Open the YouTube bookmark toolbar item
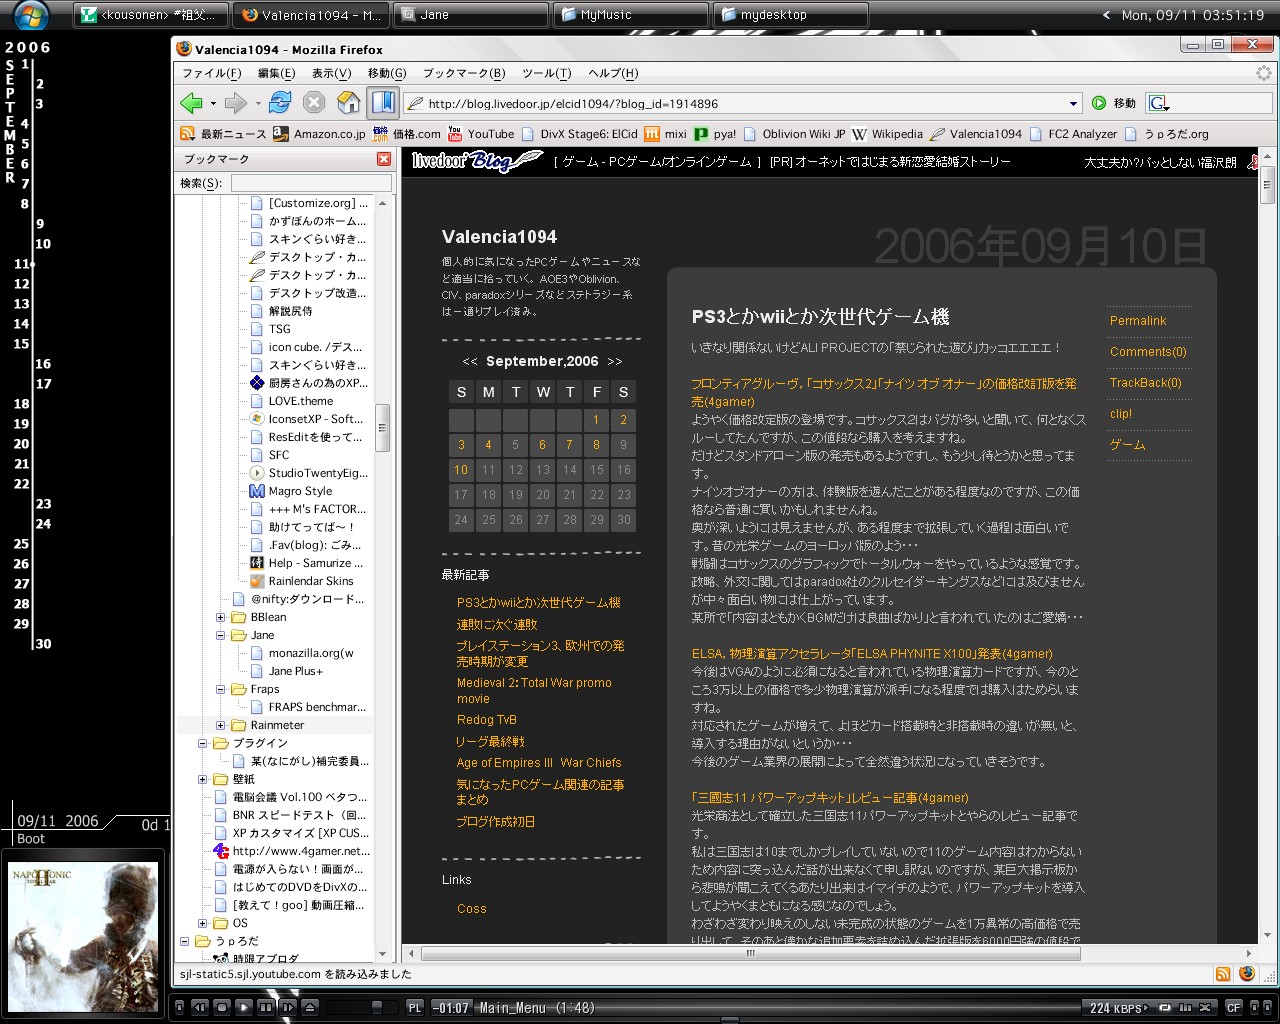Viewport: 1280px width, 1024px height. point(481,134)
